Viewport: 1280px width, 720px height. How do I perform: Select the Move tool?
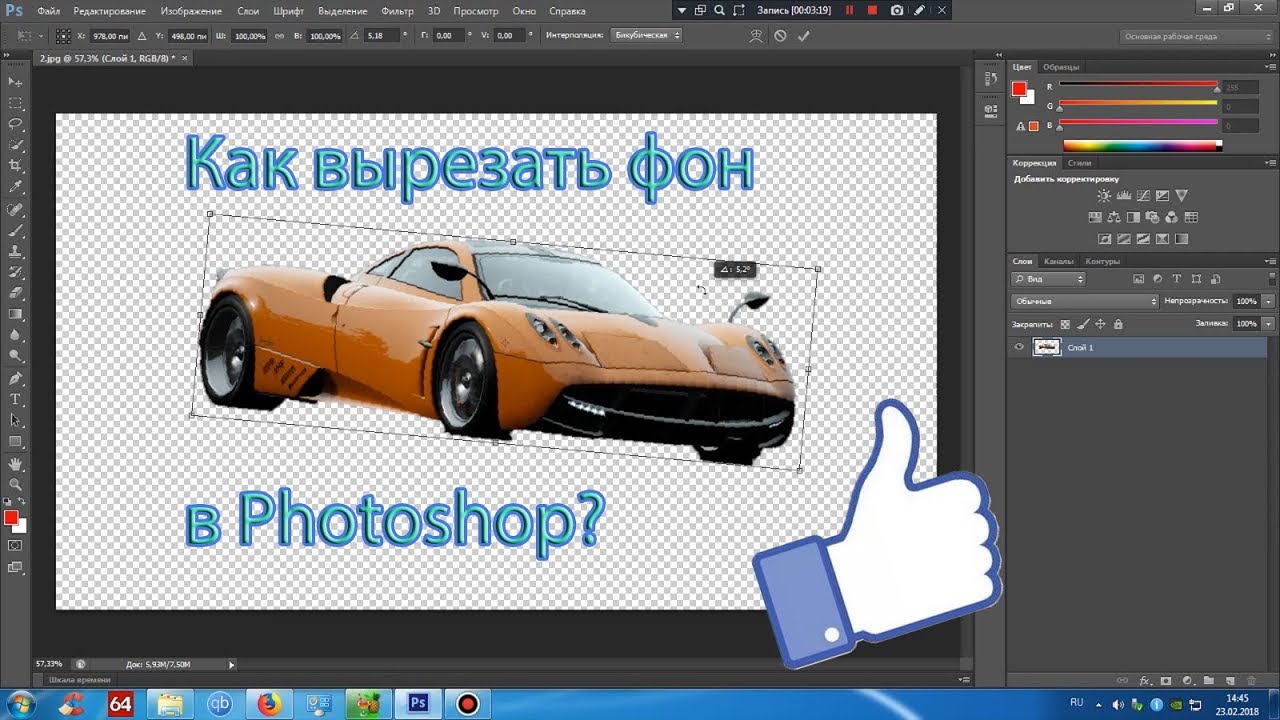(15, 81)
